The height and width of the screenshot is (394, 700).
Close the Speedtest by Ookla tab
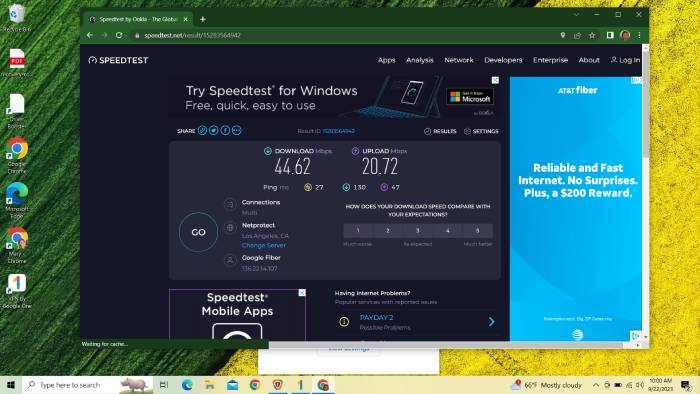186,19
